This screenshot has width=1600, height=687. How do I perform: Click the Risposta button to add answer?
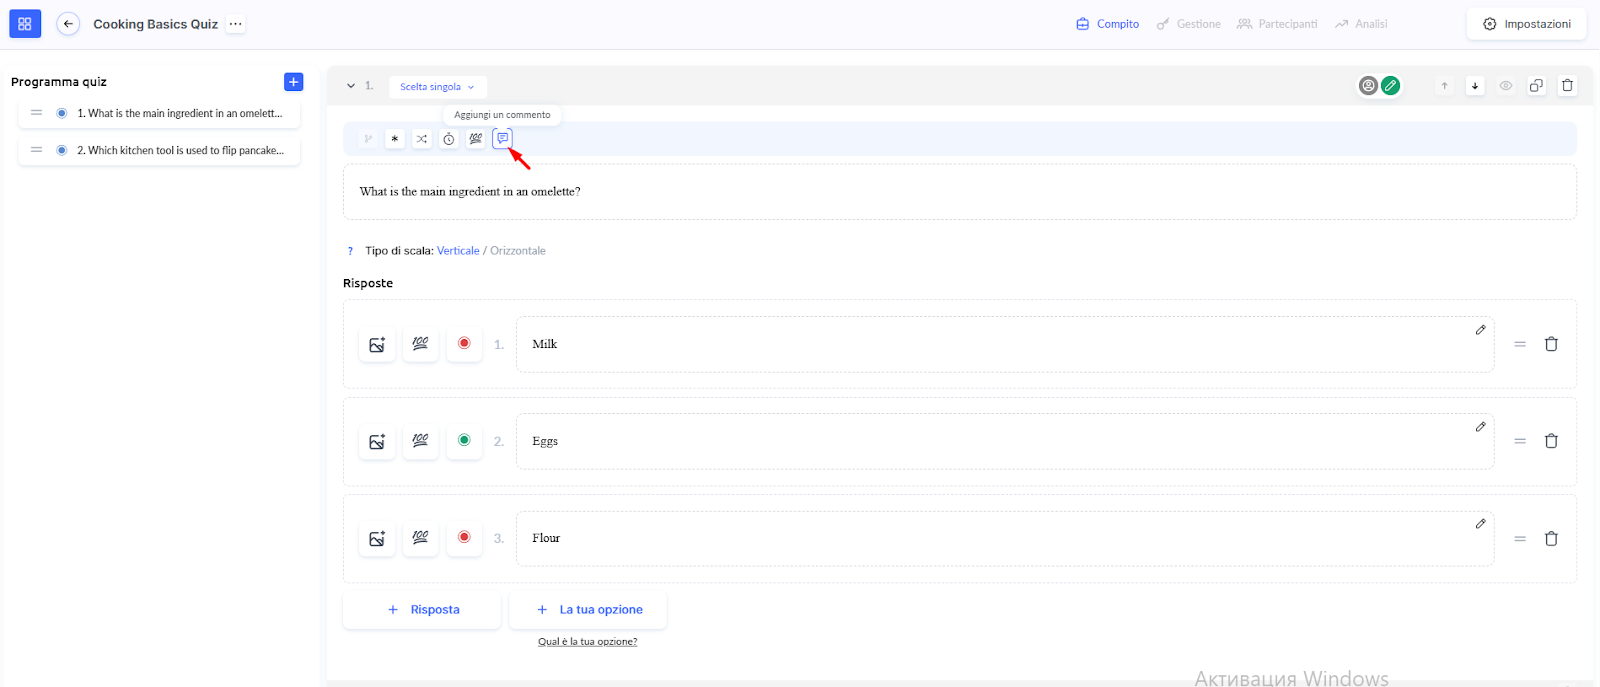tap(422, 609)
